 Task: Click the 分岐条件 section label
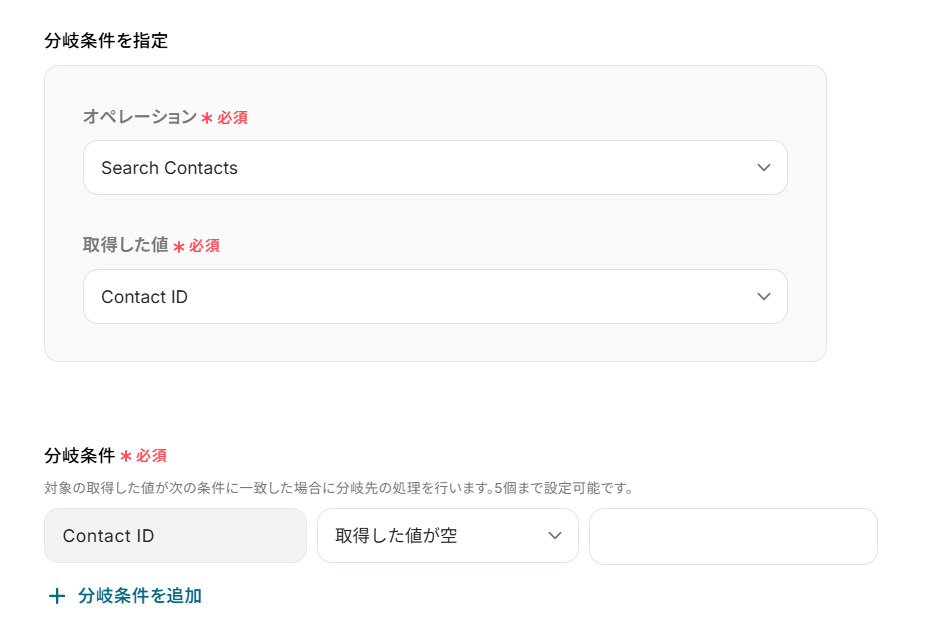point(80,455)
